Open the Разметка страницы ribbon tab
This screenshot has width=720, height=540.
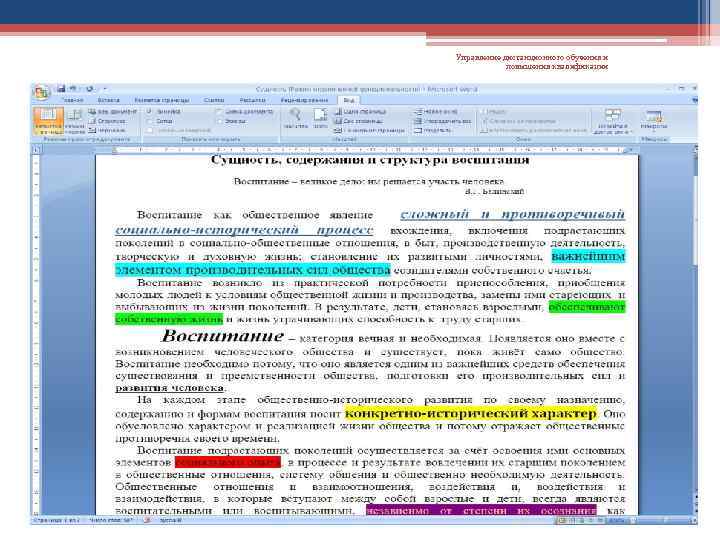[x=162, y=100]
